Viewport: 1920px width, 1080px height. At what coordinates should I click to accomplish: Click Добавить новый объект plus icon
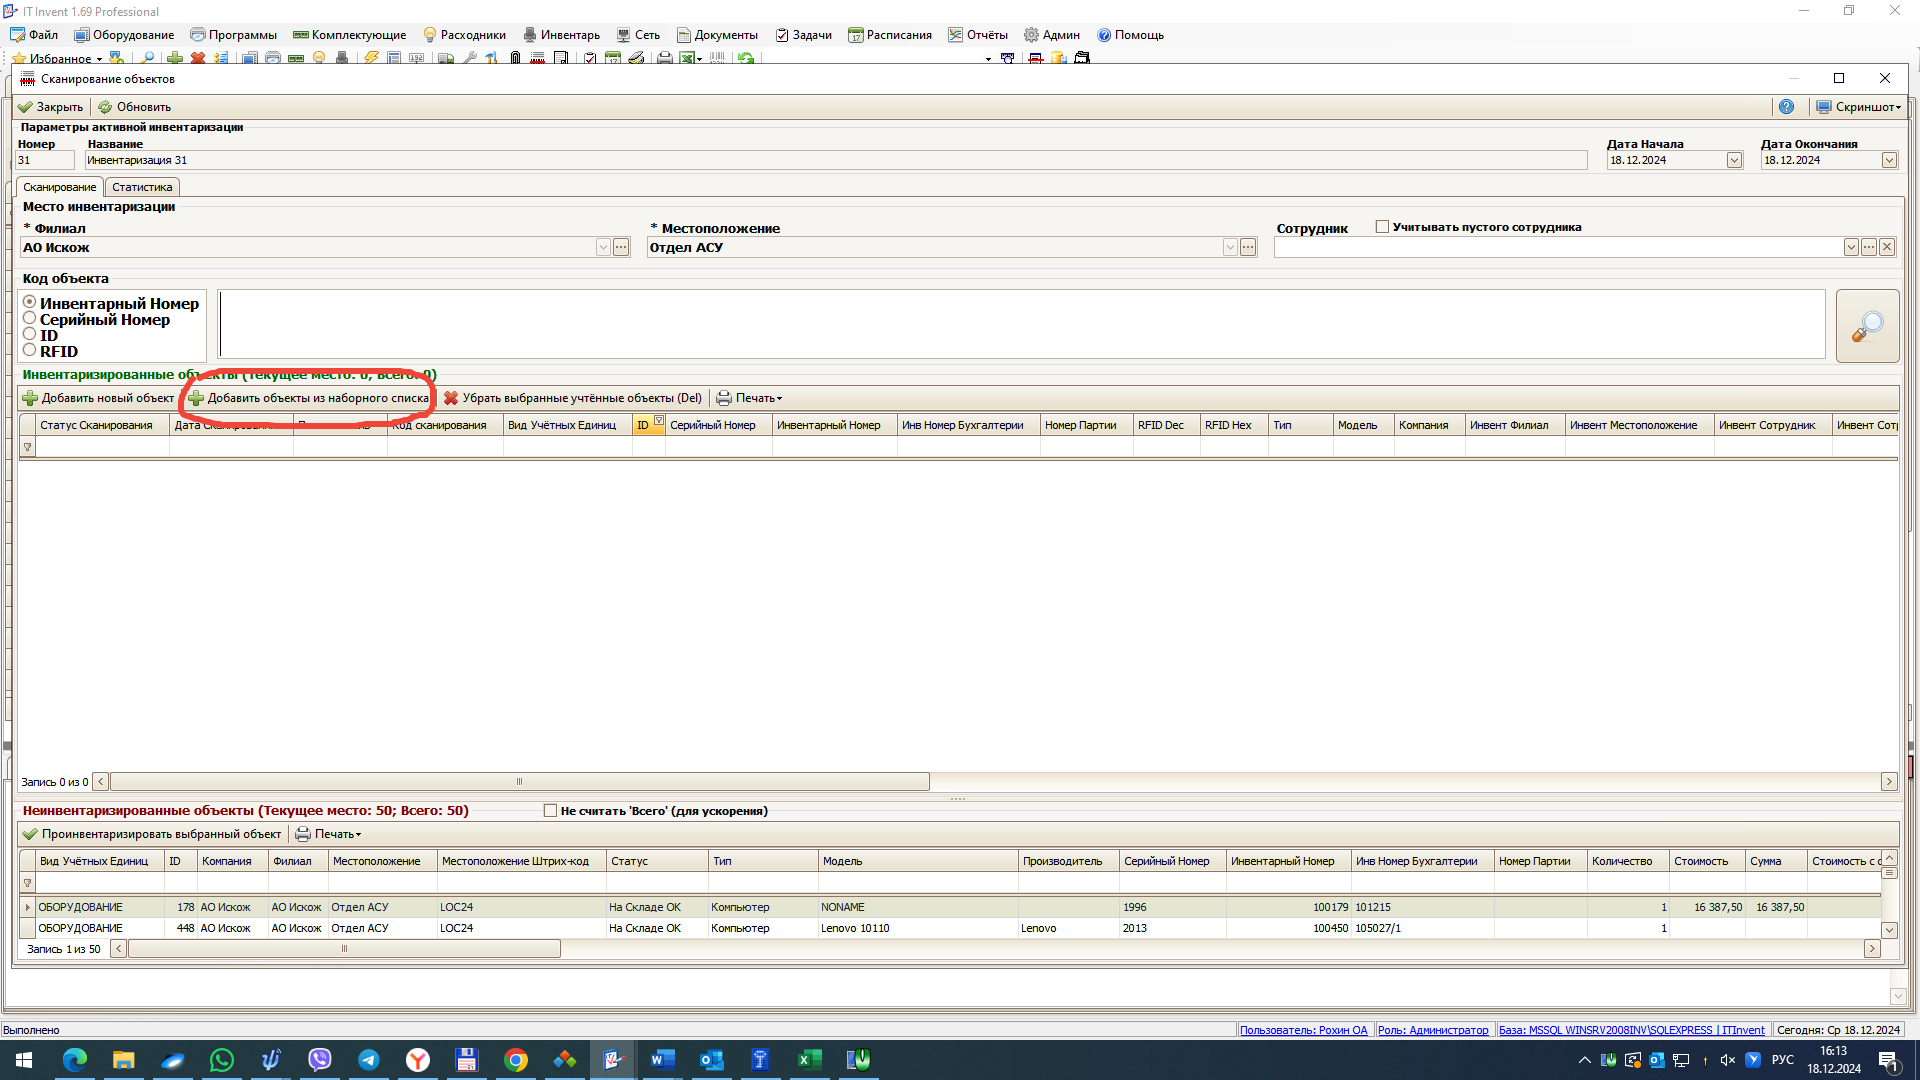tap(30, 398)
